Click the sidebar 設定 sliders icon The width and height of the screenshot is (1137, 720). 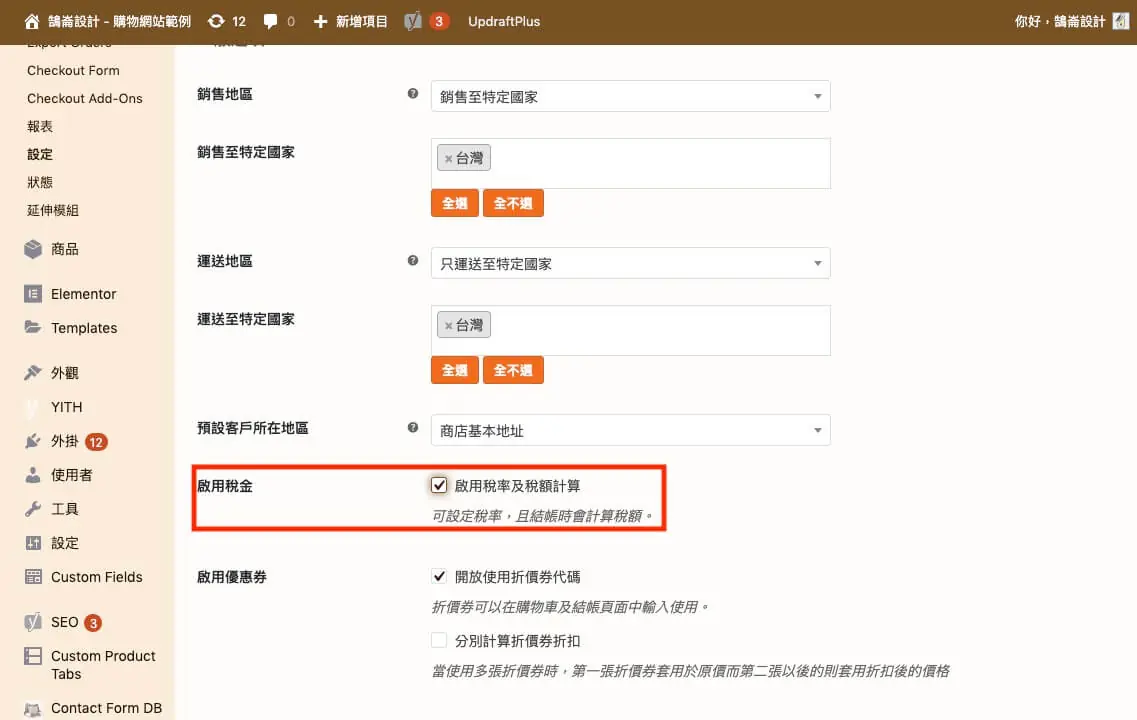click(33, 543)
